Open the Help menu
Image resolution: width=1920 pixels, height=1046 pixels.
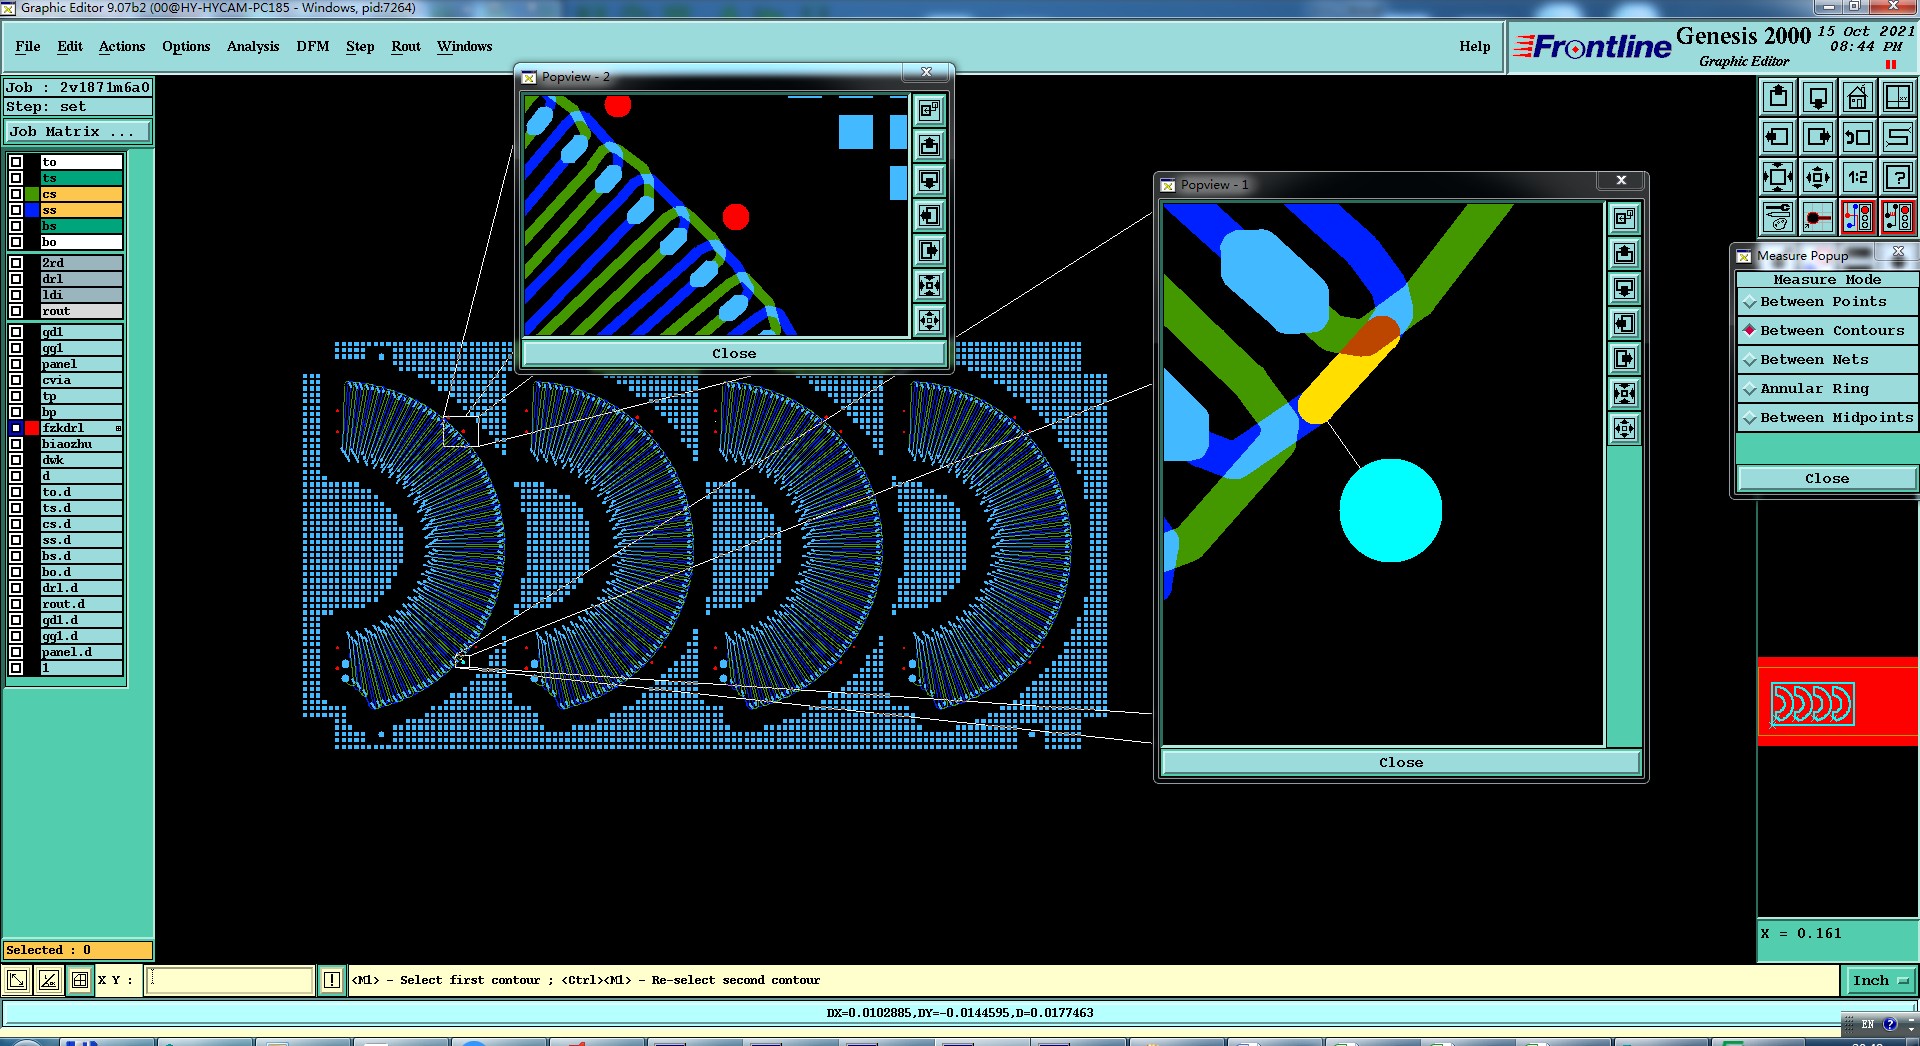pos(1475,46)
